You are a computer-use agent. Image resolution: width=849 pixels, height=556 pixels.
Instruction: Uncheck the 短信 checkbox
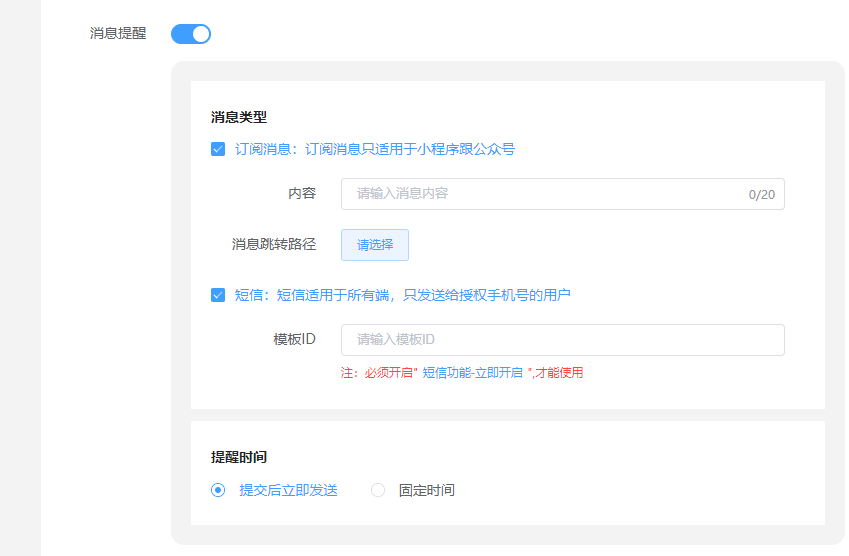click(x=218, y=295)
